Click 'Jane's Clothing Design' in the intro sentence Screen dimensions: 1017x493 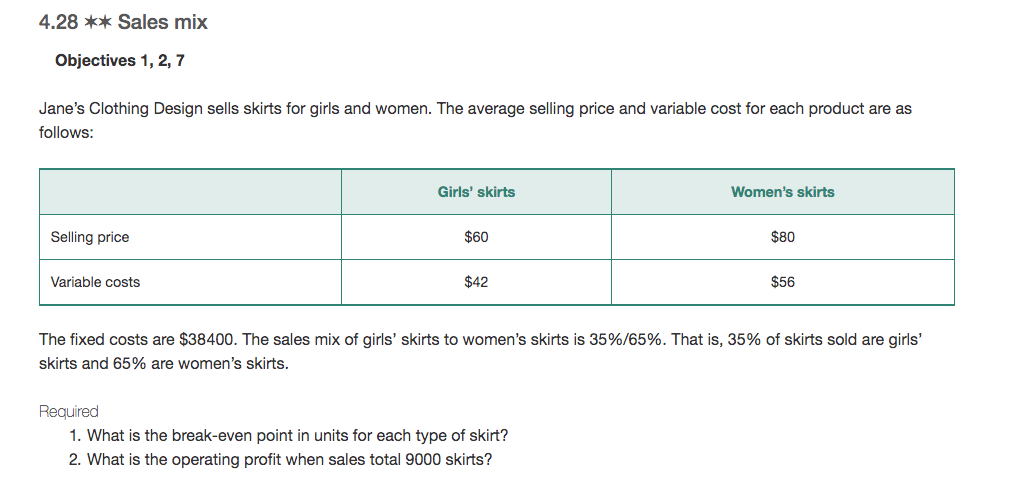point(121,109)
